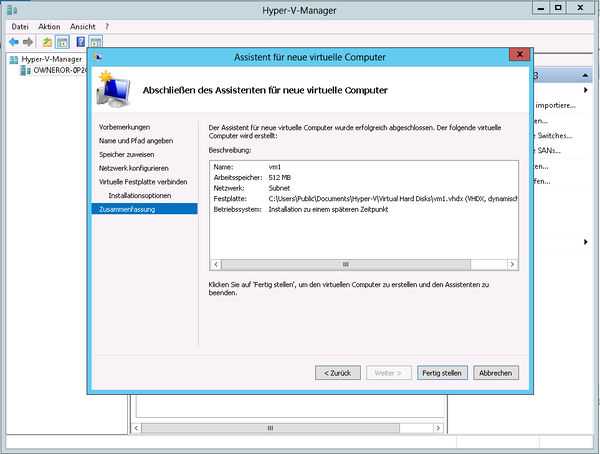Select the Hyper-V-Manager tree node
The height and width of the screenshot is (454, 600).
tap(52, 59)
